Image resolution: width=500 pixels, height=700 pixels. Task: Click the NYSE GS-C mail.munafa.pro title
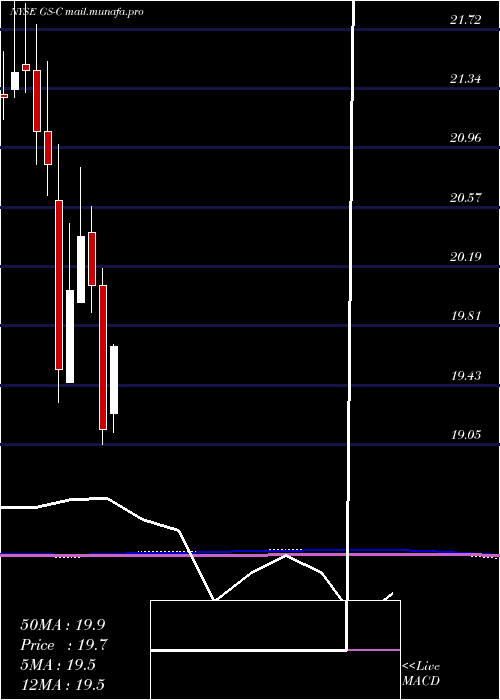click(77, 12)
